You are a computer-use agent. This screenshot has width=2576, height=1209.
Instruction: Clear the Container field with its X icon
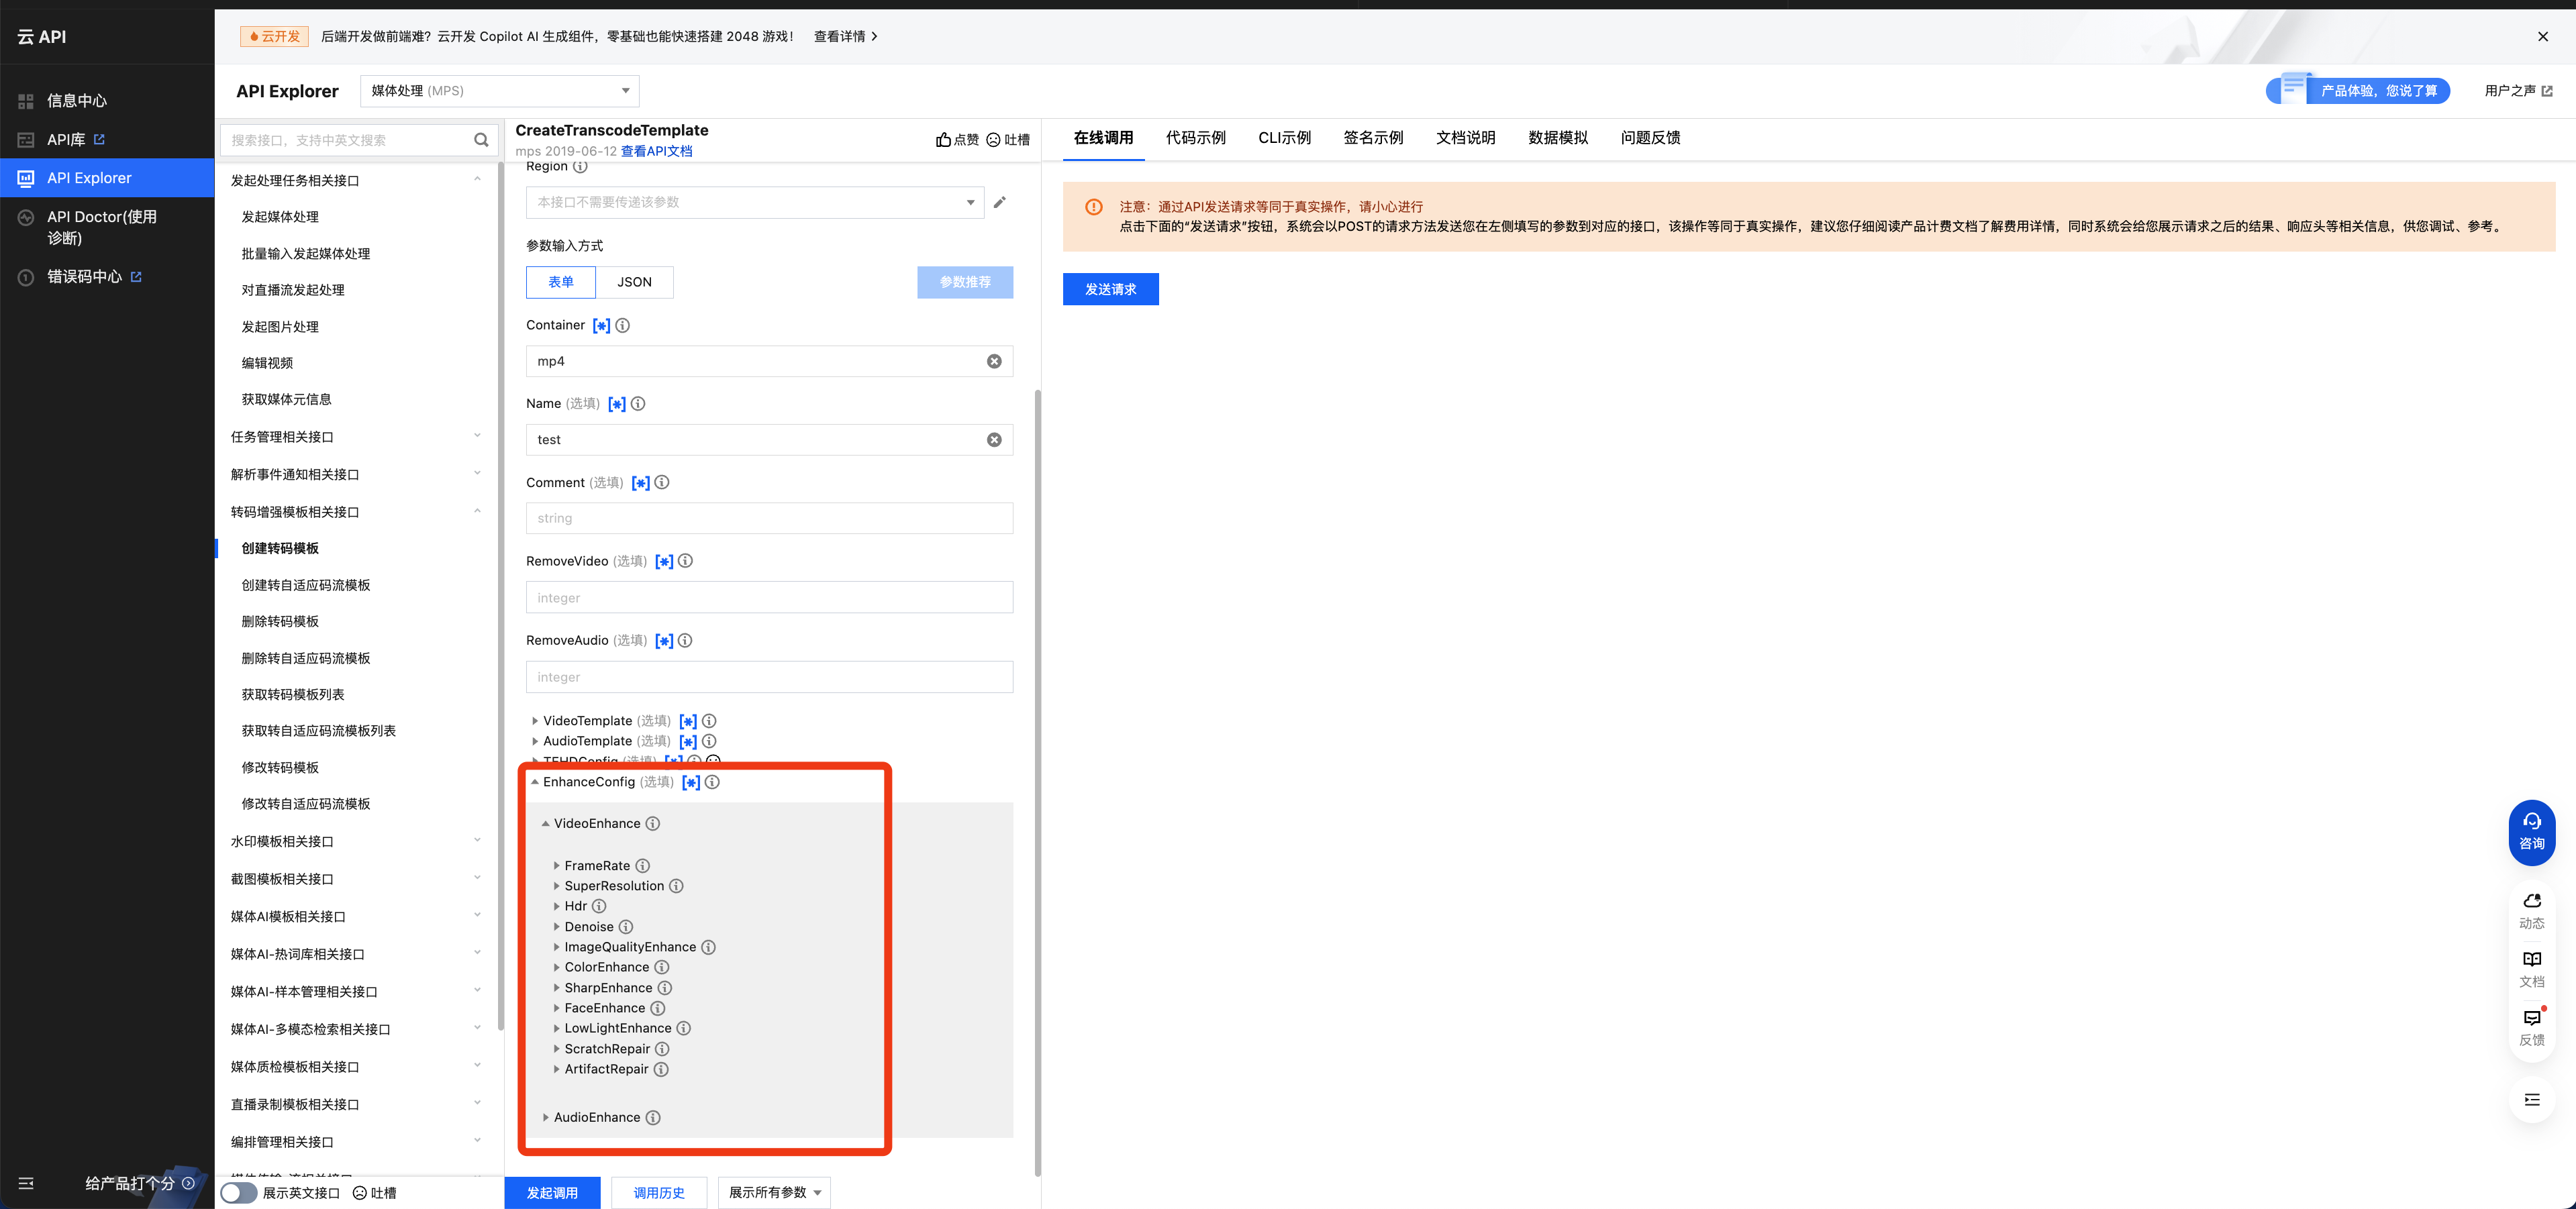tap(994, 361)
